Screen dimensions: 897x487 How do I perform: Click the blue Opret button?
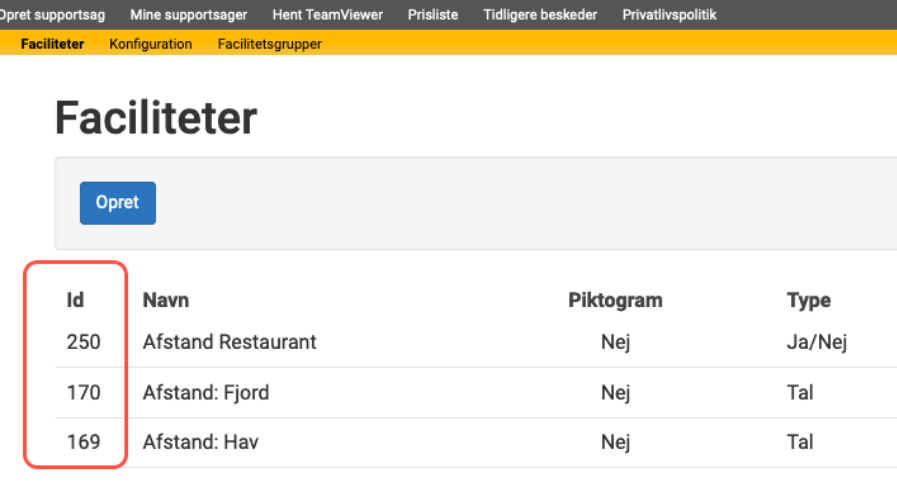[x=118, y=203]
